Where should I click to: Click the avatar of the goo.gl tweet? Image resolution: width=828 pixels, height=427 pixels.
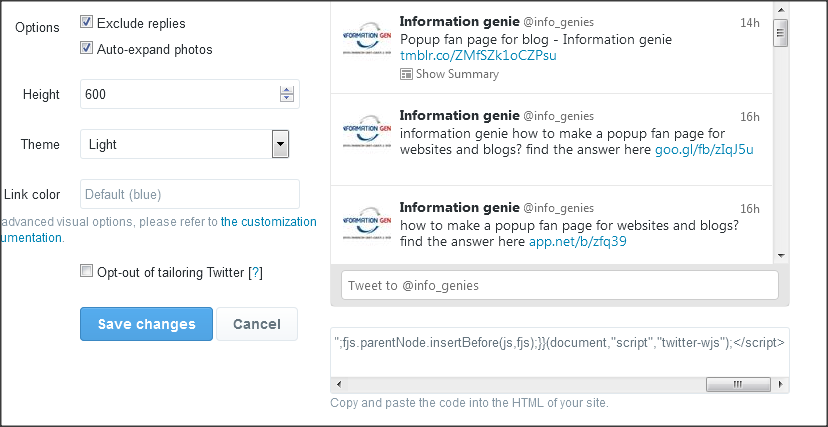click(x=366, y=131)
